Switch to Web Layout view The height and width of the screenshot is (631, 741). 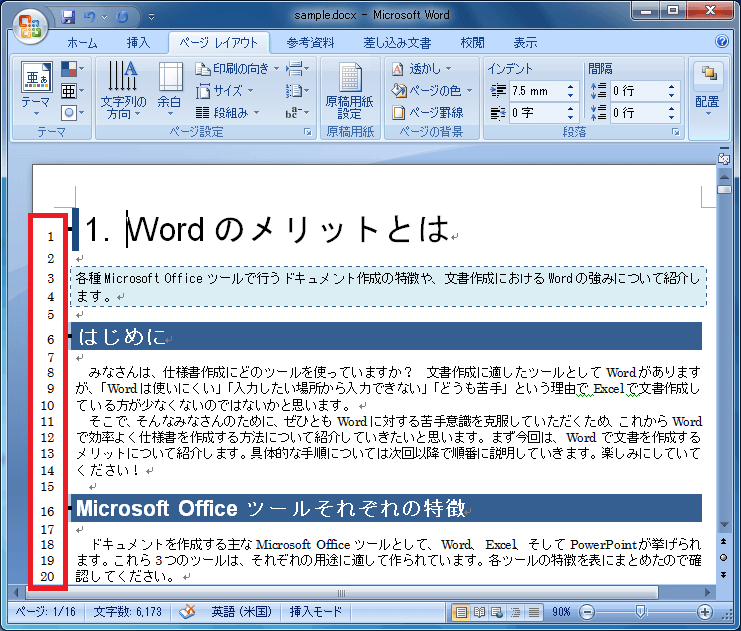[x=497, y=613]
